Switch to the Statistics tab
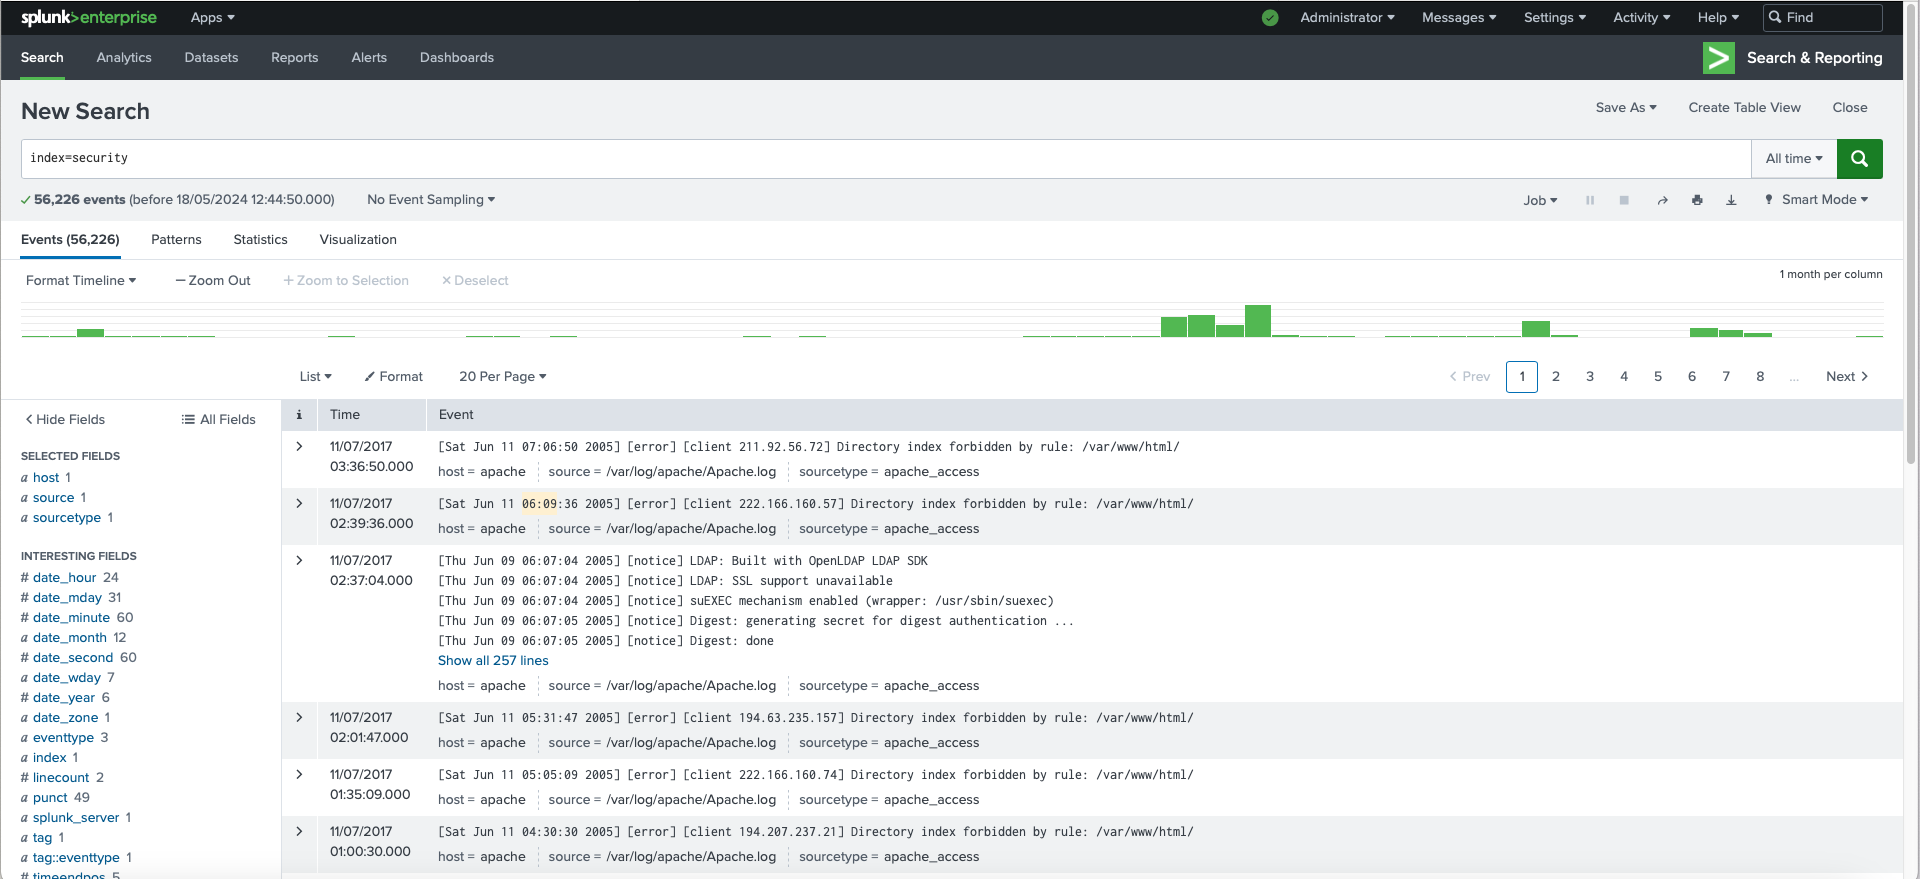The width and height of the screenshot is (1920, 879). (260, 239)
